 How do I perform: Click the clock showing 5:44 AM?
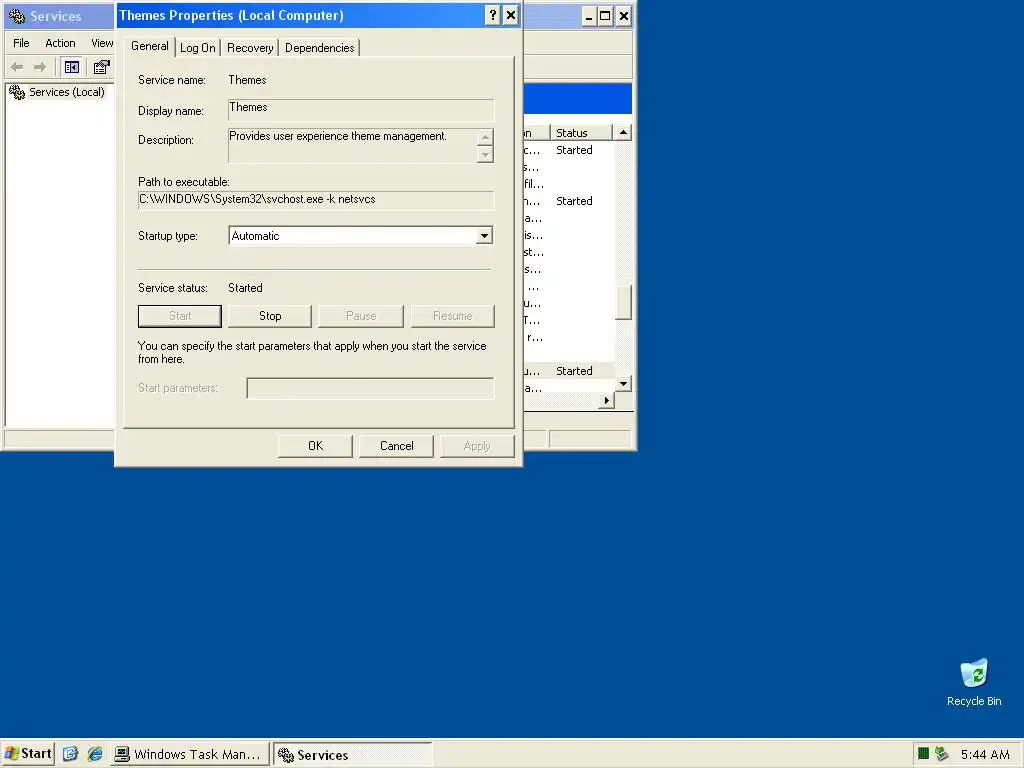tap(985, 754)
